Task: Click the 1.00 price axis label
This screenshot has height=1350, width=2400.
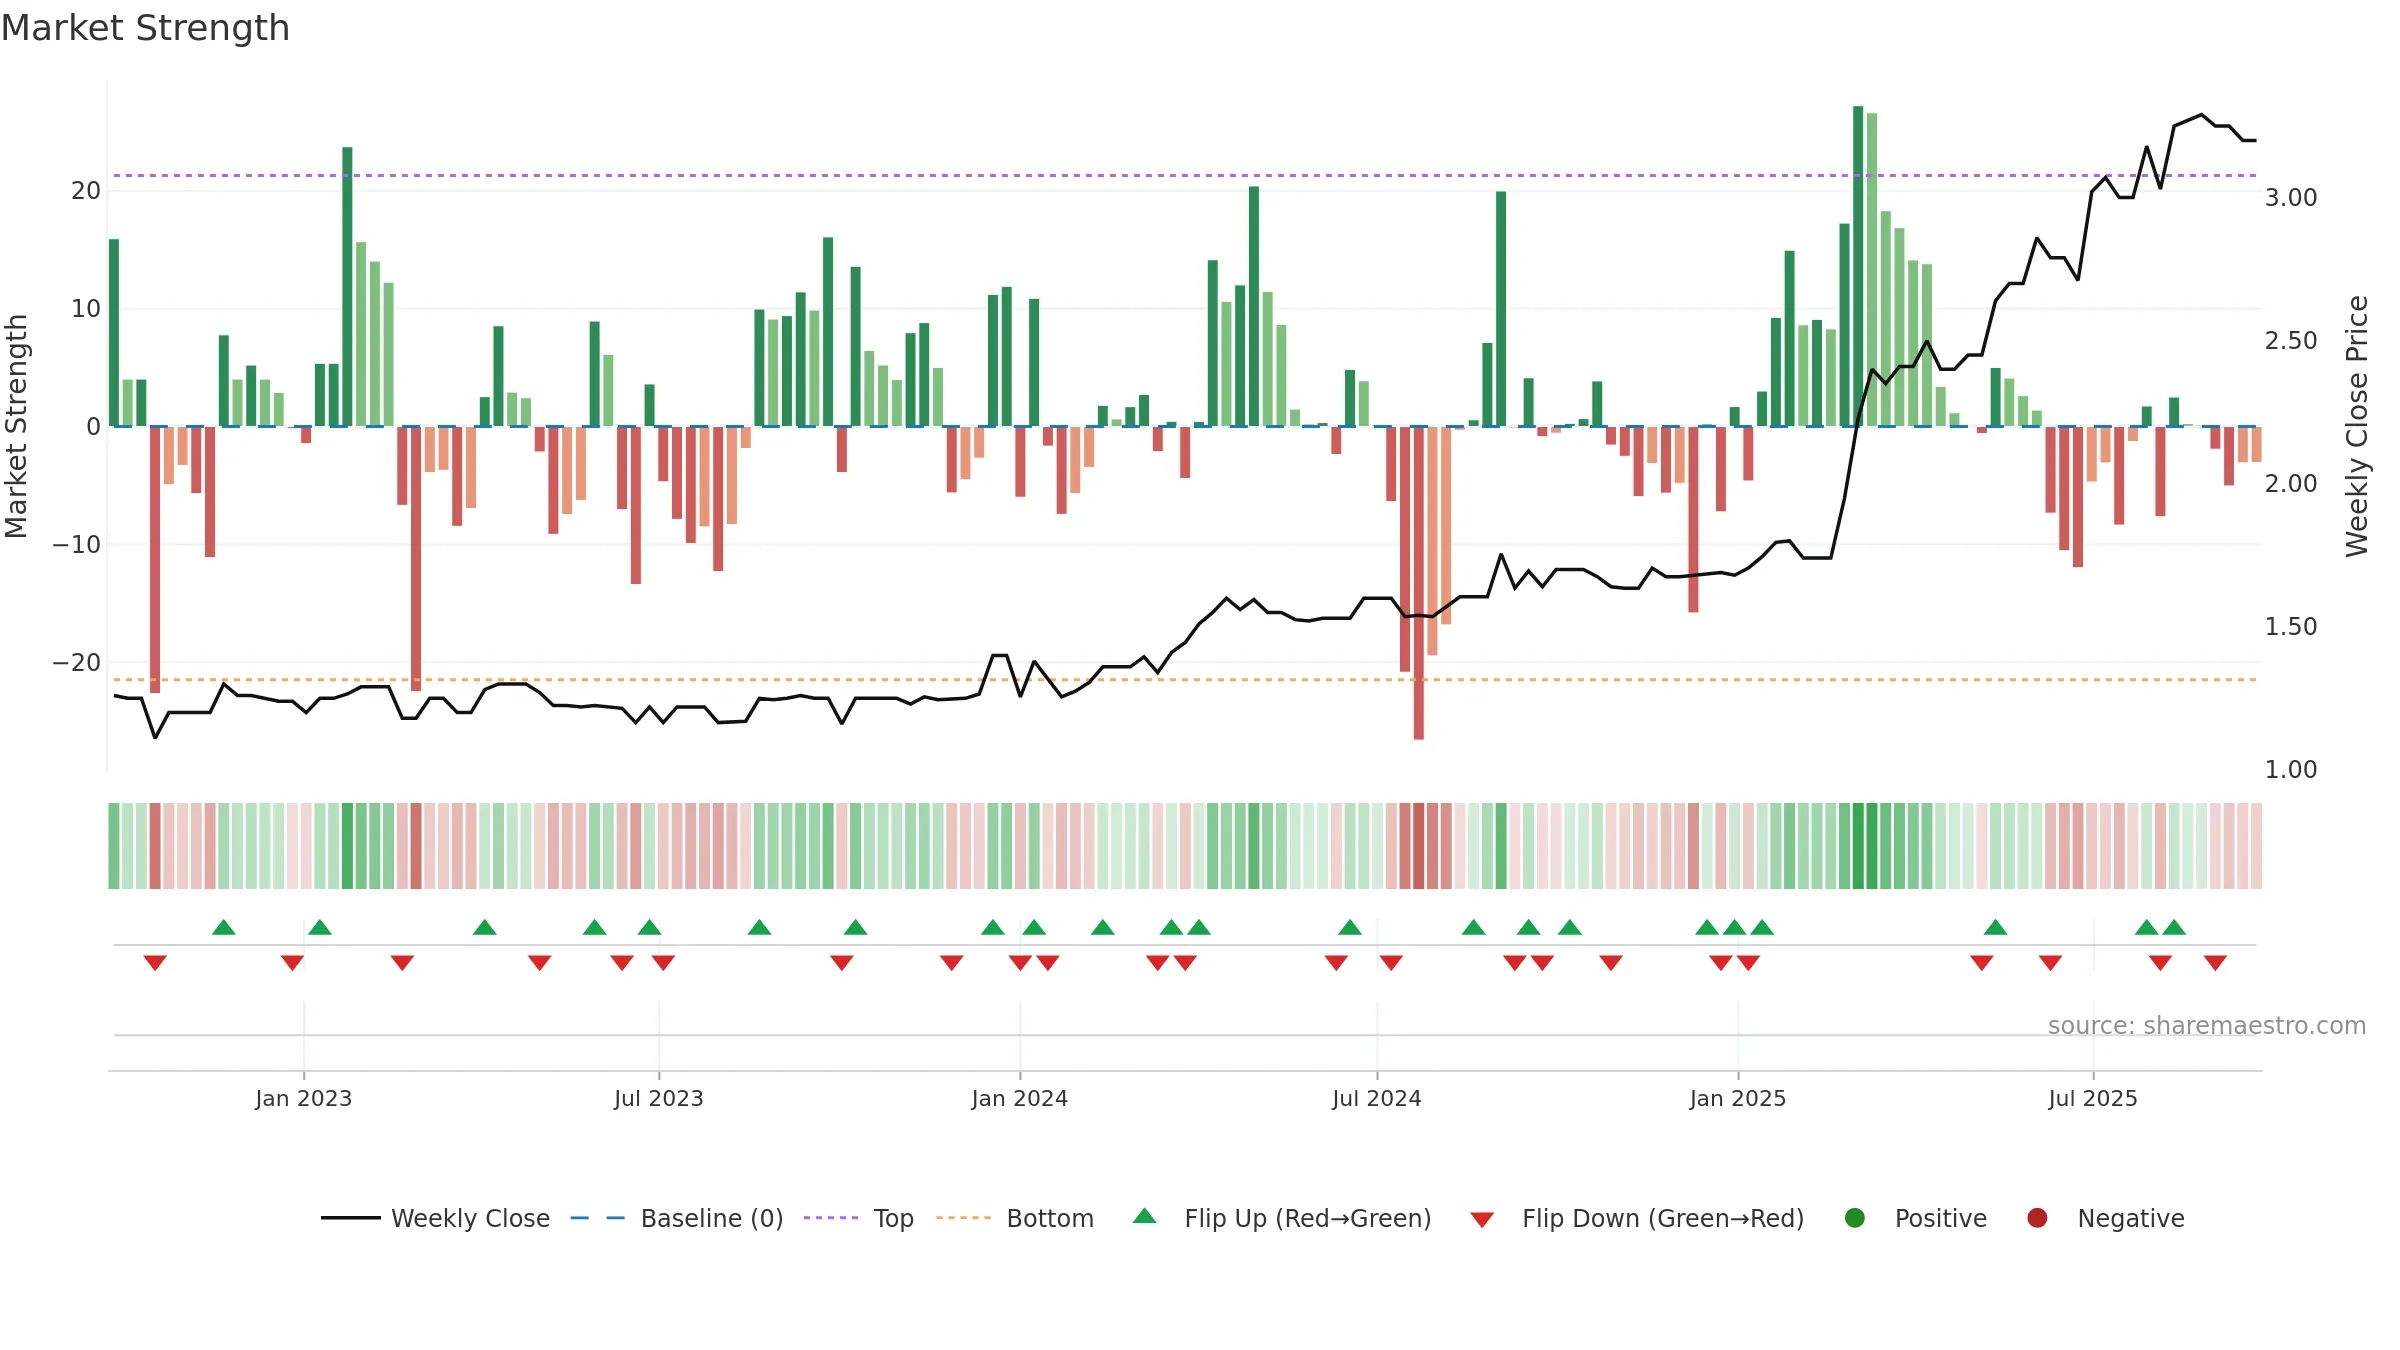Action: click(x=2291, y=770)
